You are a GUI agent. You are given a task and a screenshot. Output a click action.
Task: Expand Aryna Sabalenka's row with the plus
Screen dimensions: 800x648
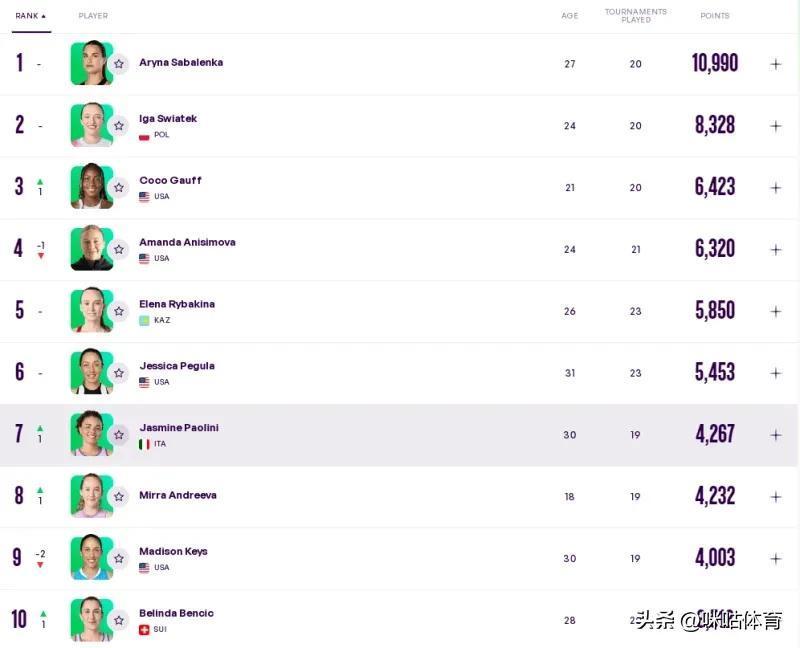[775, 64]
